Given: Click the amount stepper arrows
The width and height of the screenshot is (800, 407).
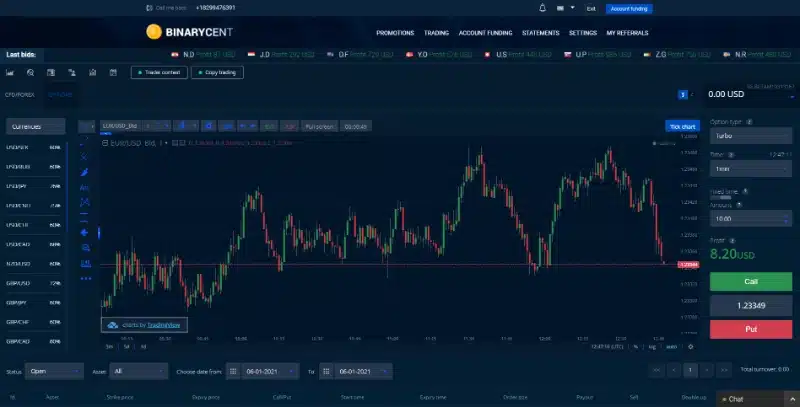Looking at the screenshot, I should click(x=786, y=219).
